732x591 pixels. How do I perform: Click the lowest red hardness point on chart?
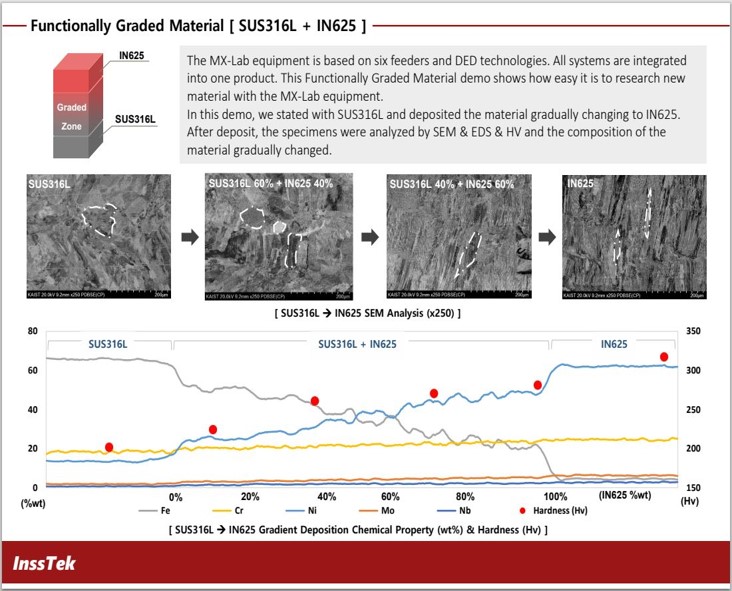click(109, 447)
